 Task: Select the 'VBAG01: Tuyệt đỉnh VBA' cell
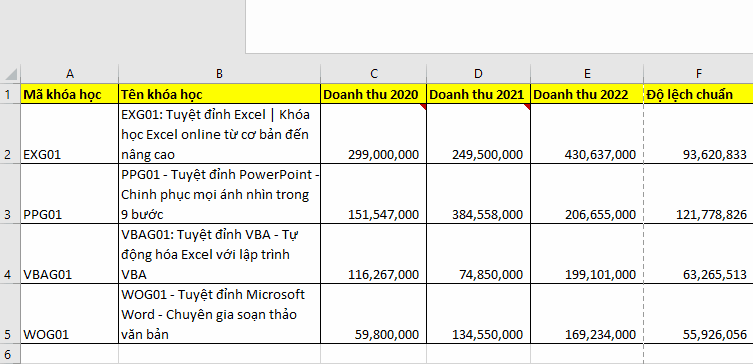(x=219, y=254)
